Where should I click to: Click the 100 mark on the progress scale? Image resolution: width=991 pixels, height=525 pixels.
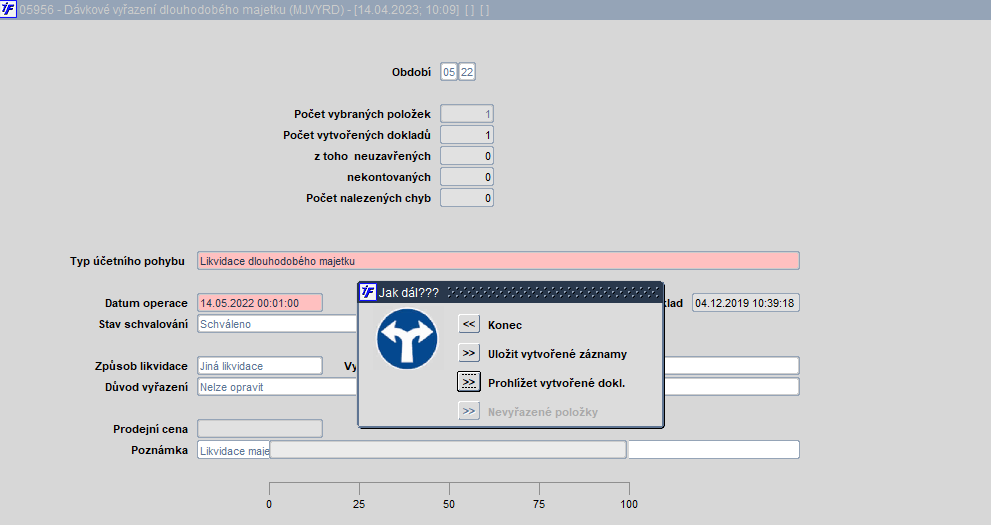click(629, 504)
